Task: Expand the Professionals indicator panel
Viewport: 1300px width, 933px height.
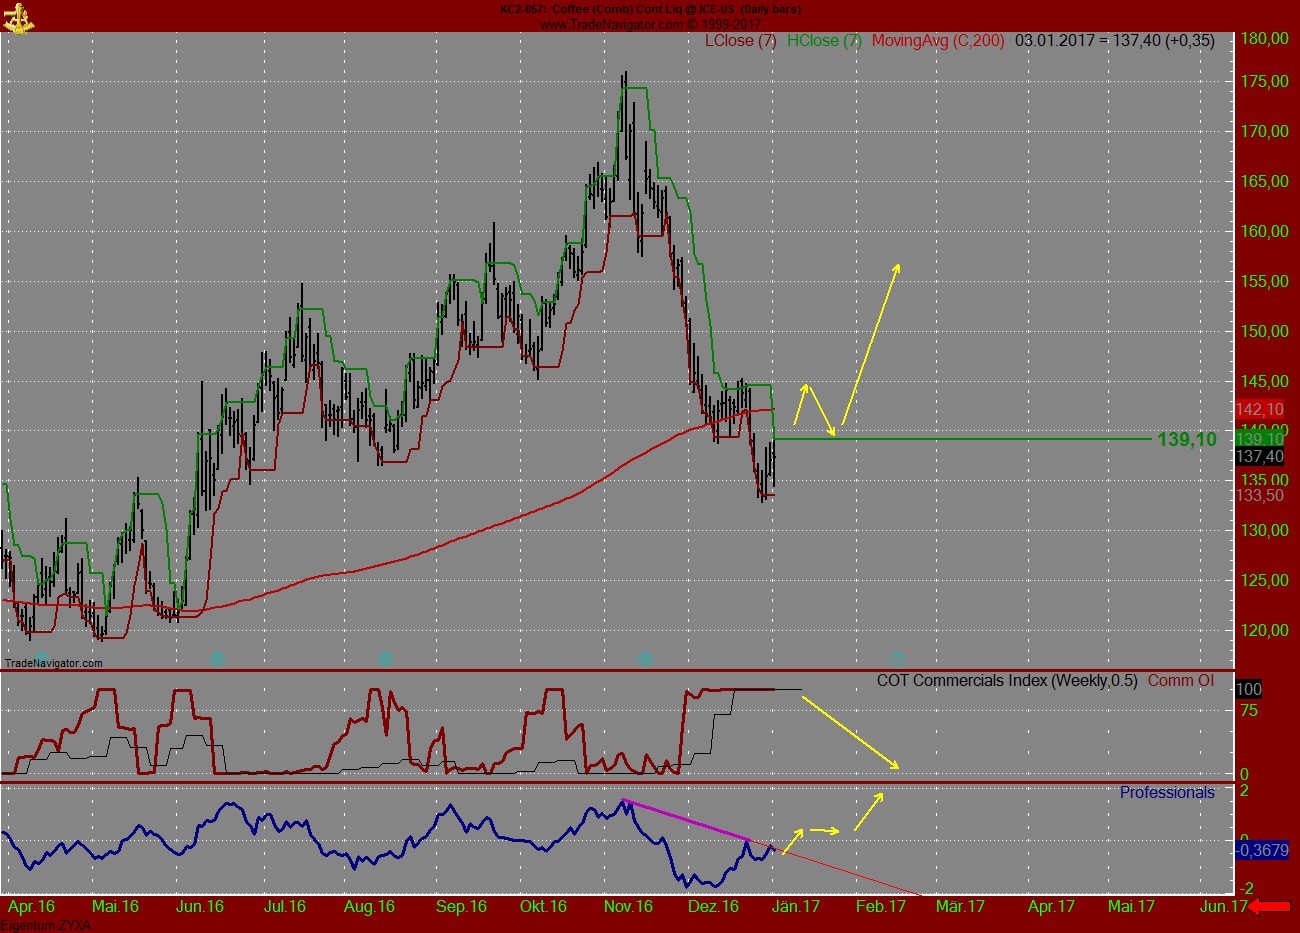Action: [x=1167, y=793]
